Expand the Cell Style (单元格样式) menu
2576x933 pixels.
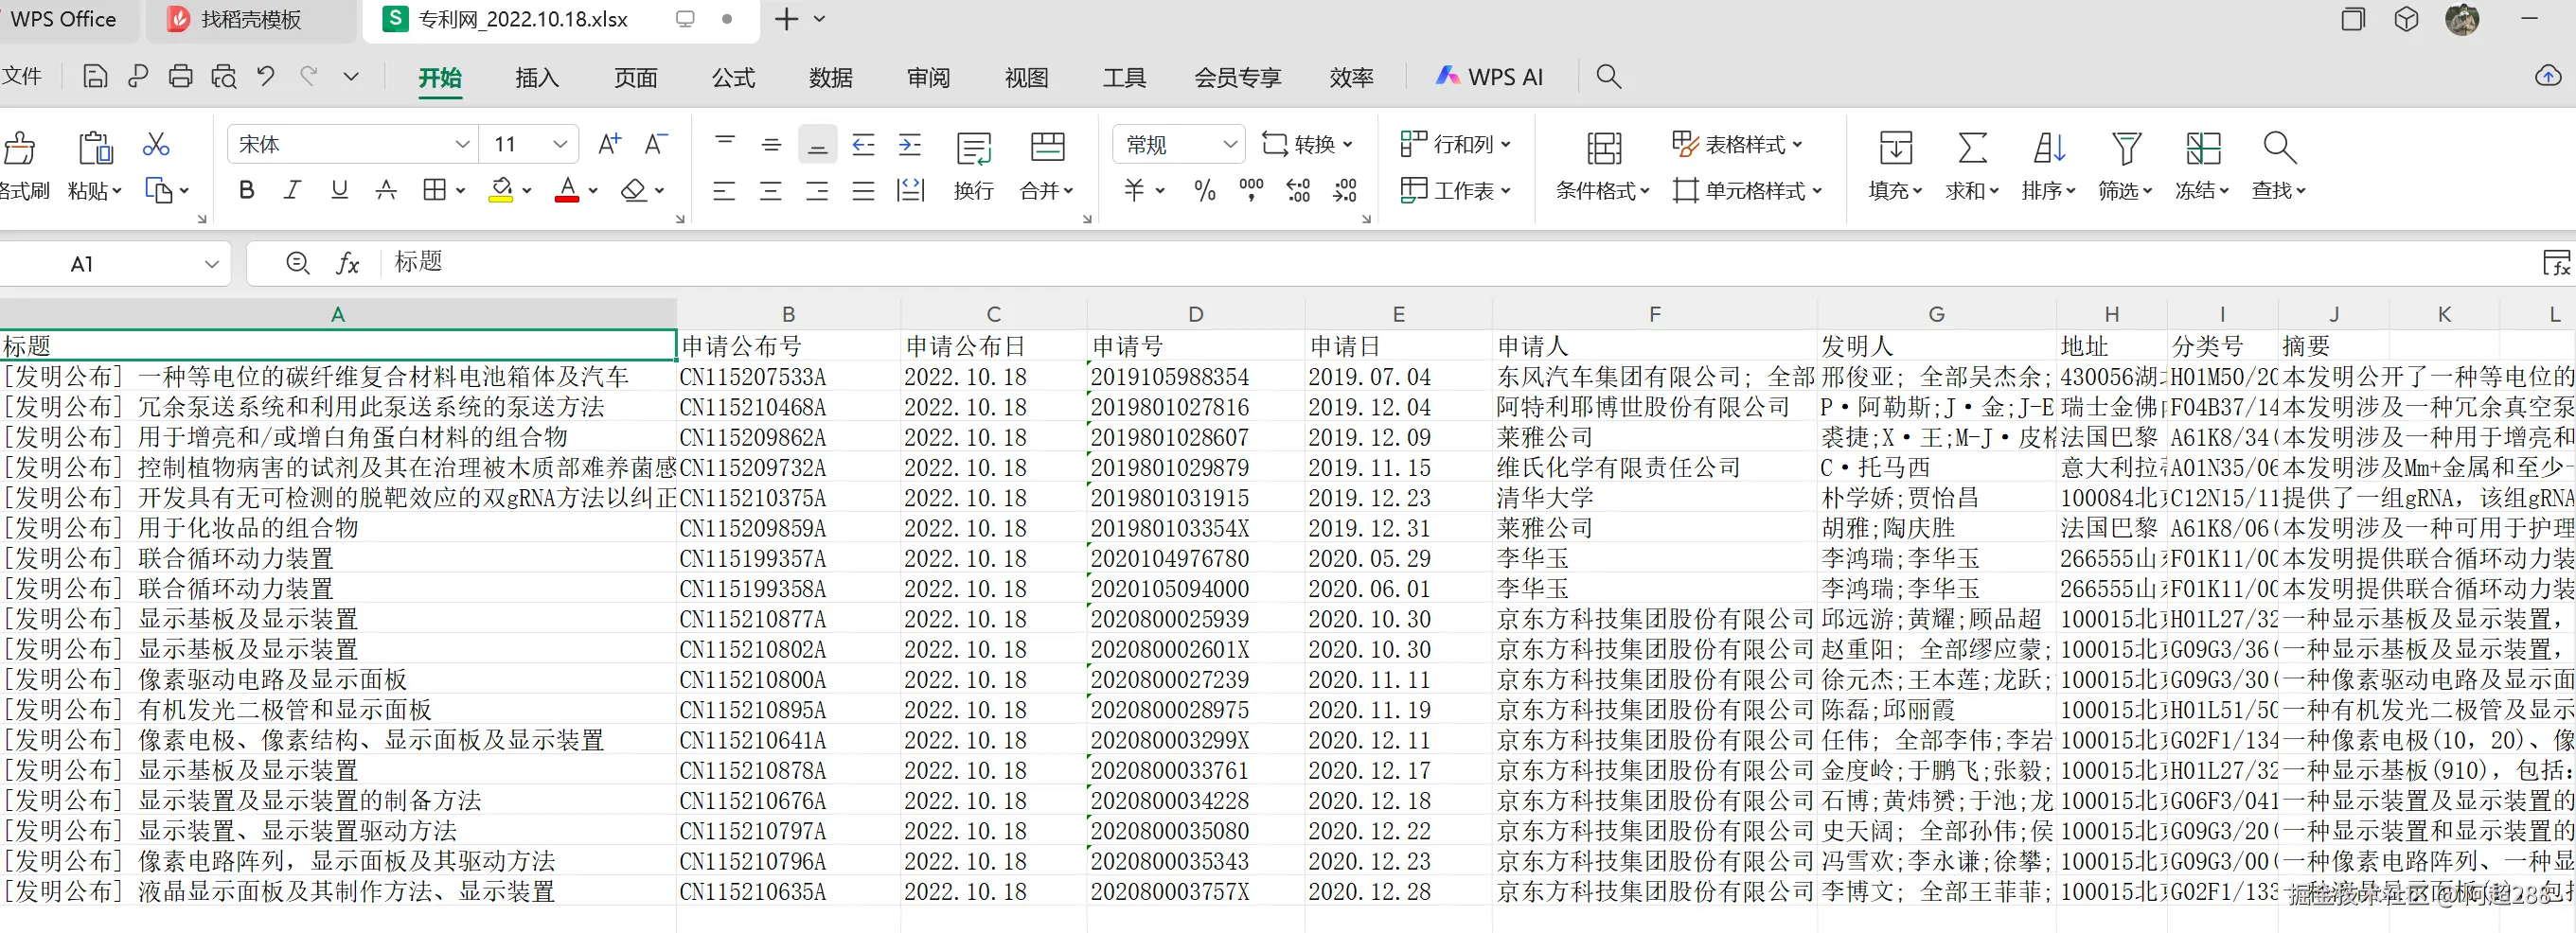1748,190
